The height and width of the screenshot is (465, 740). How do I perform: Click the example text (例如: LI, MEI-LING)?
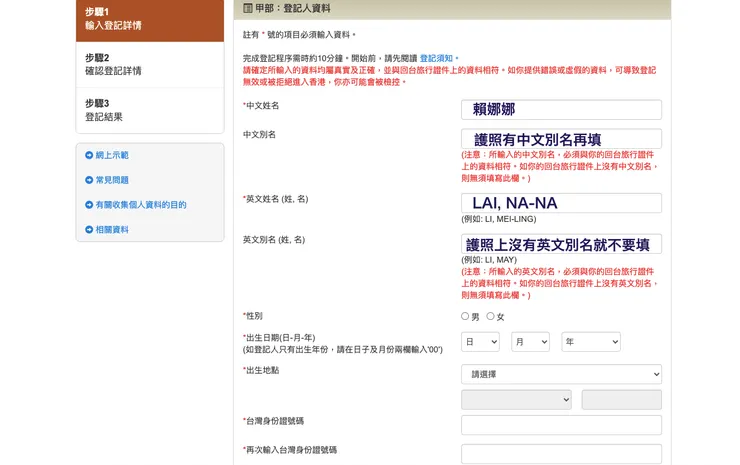[x=498, y=219]
